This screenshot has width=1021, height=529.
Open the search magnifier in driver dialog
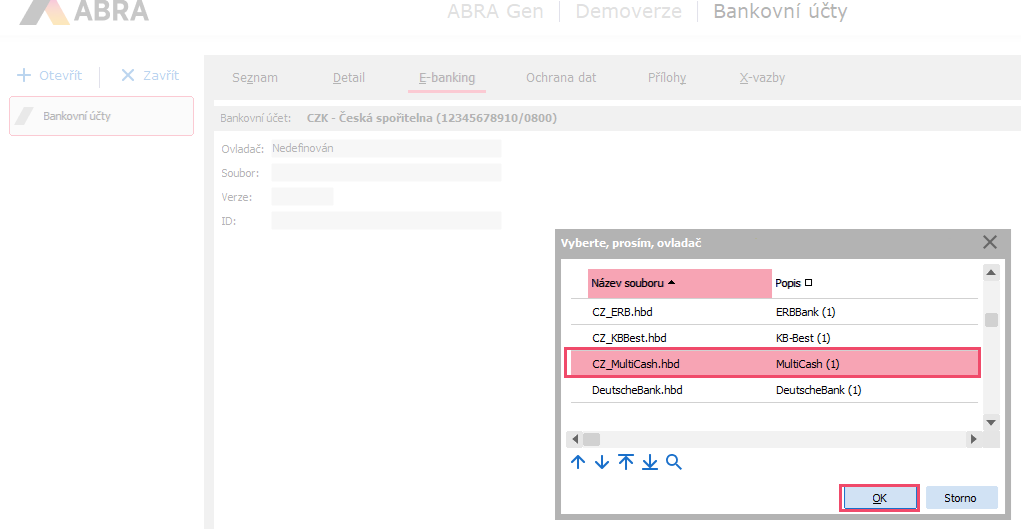point(674,463)
